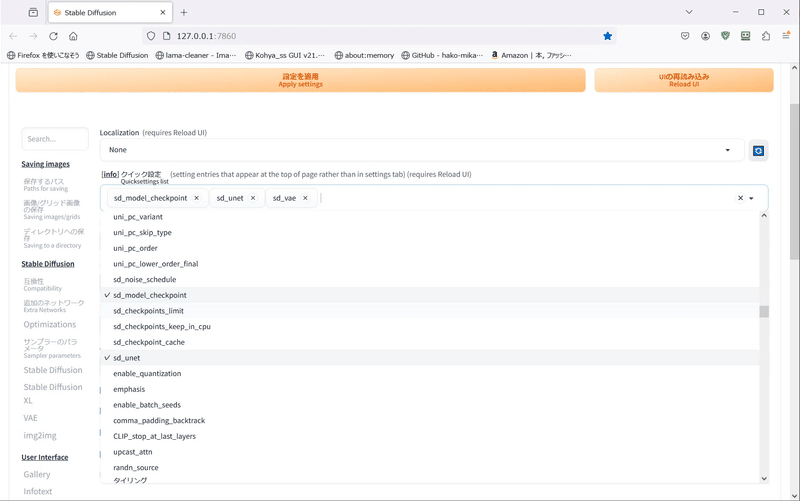
Task: Collapse the Quicksettings dropdown arrow
Action: pyautogui.click(x=752, y=198)
